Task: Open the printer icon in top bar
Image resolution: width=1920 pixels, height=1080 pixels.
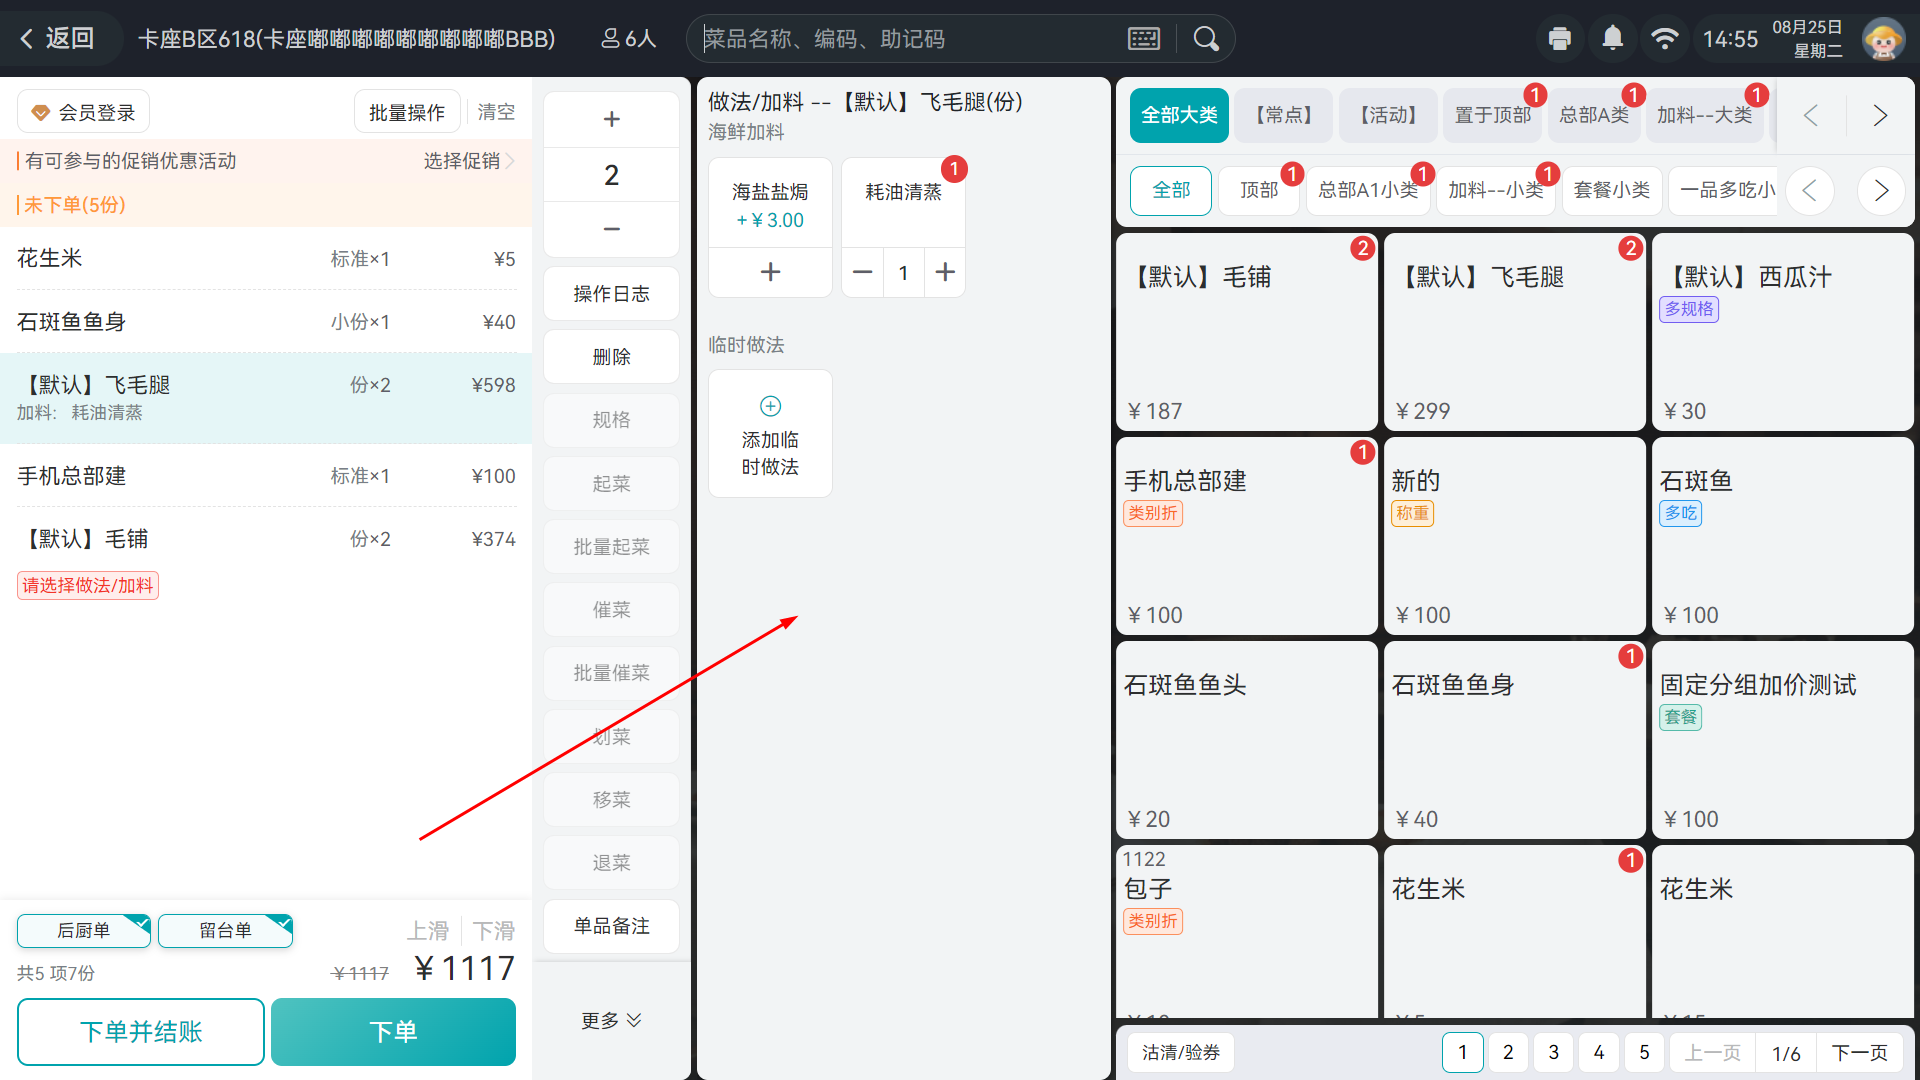Action: (1559, 39)
